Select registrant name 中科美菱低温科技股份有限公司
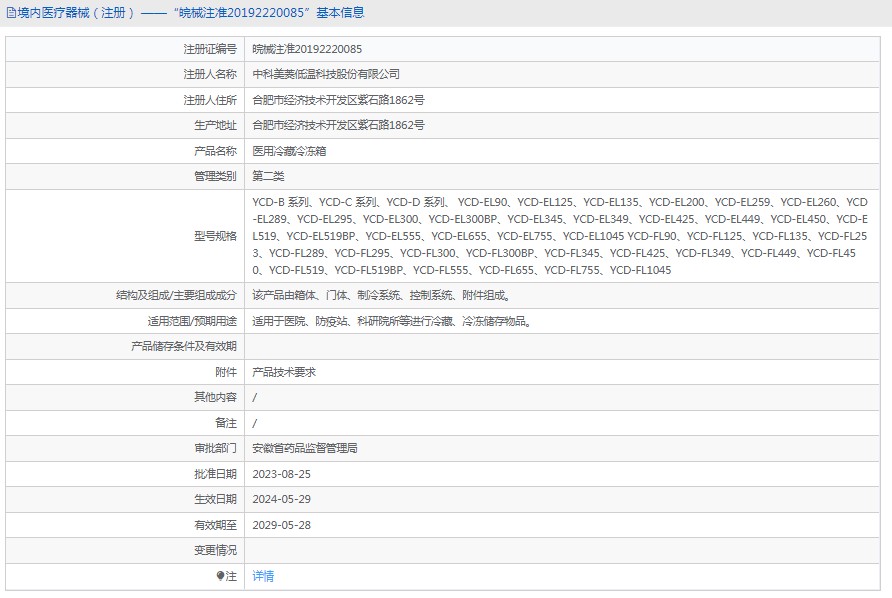The height and width of the screenshot is (598, 892). click(326, 74)
